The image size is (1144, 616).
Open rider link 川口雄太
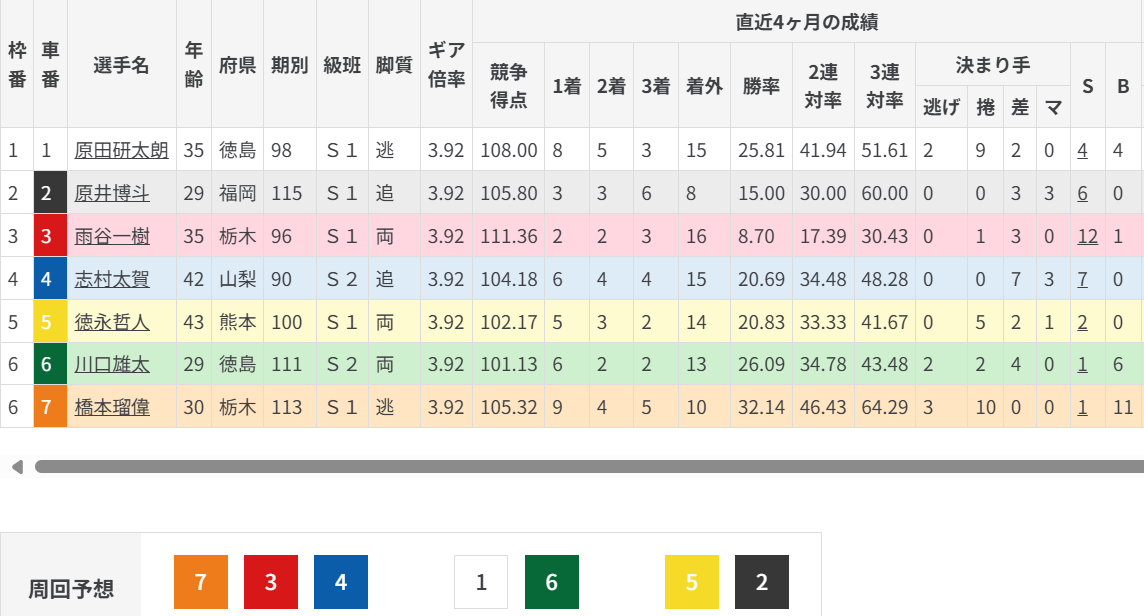point(112,365)
